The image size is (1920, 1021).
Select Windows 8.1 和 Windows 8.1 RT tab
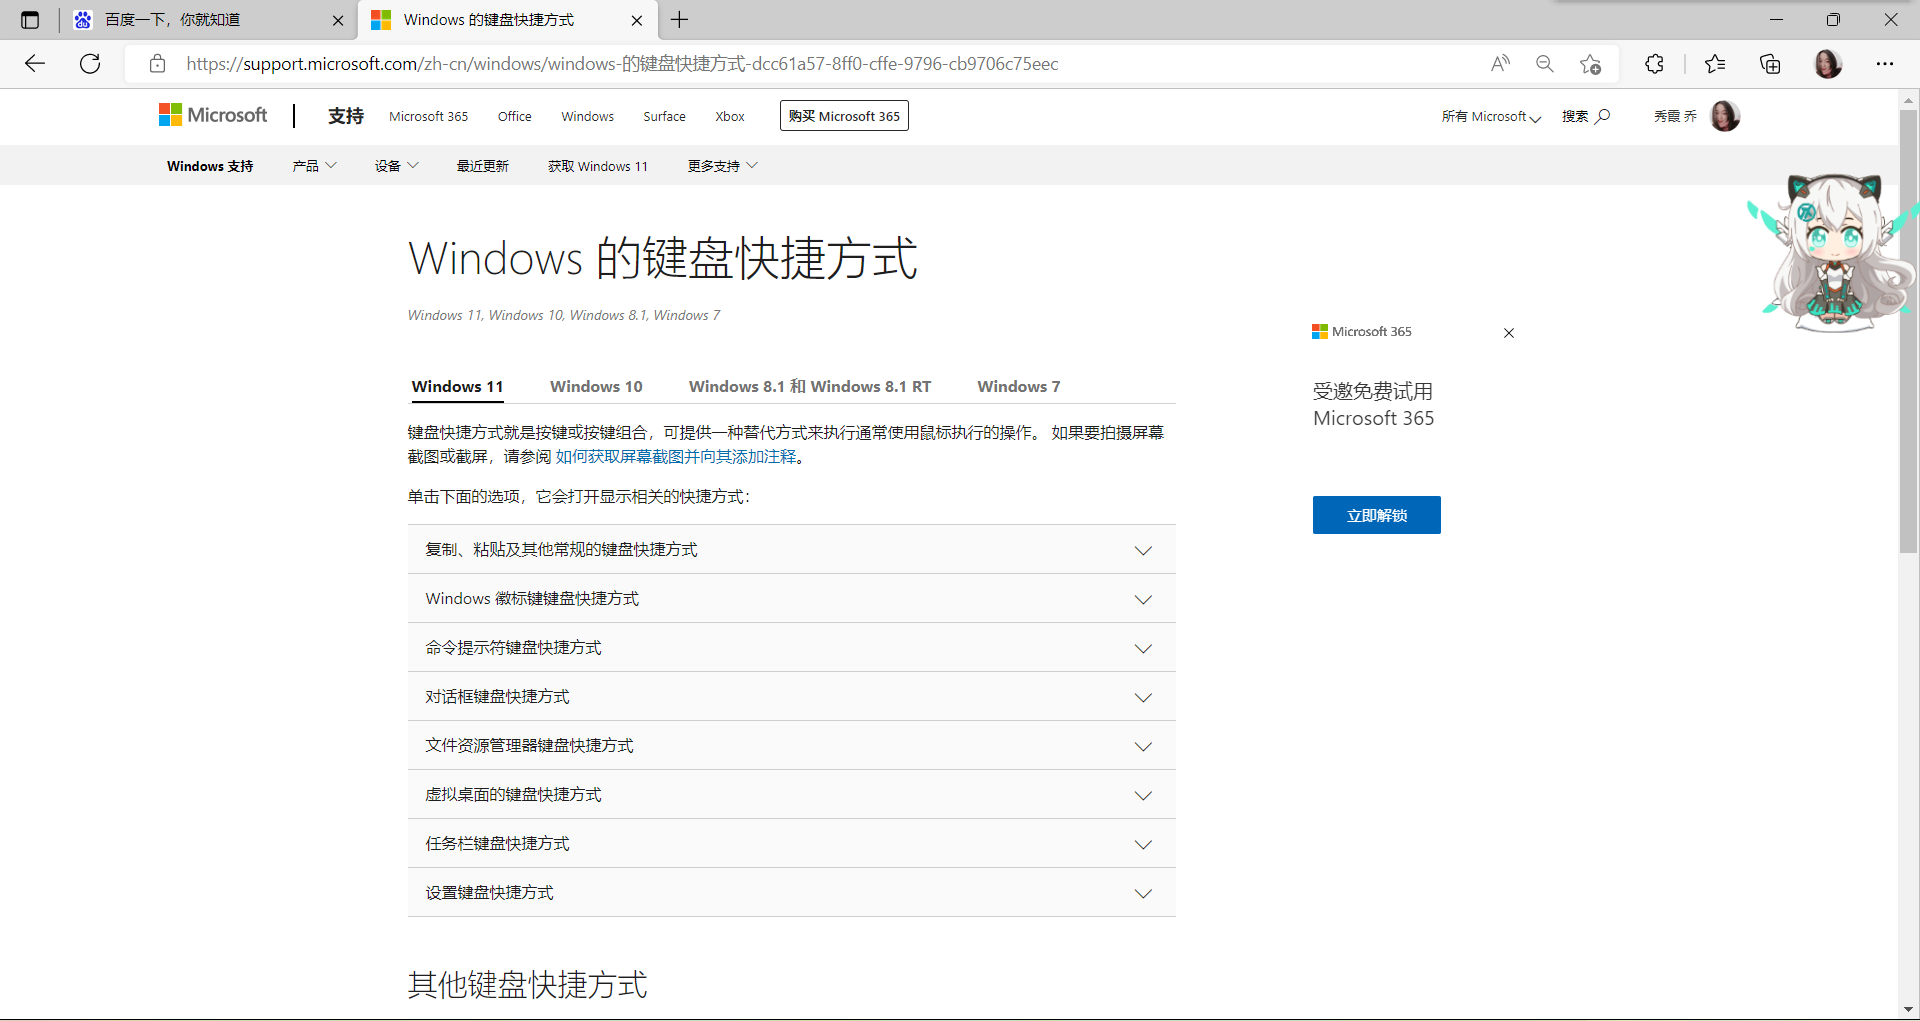[x=810, y=387]
